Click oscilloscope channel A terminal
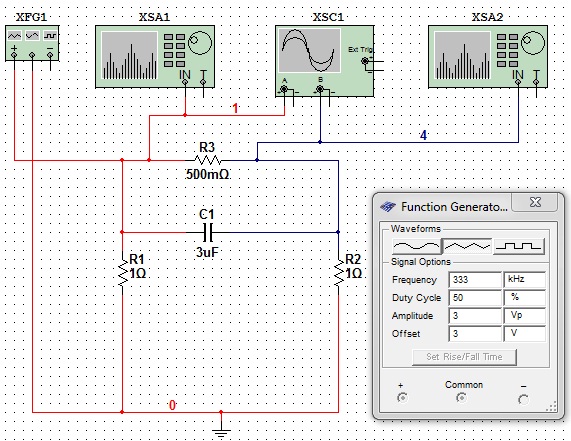571x441 pixels. (x=284, y=89)
